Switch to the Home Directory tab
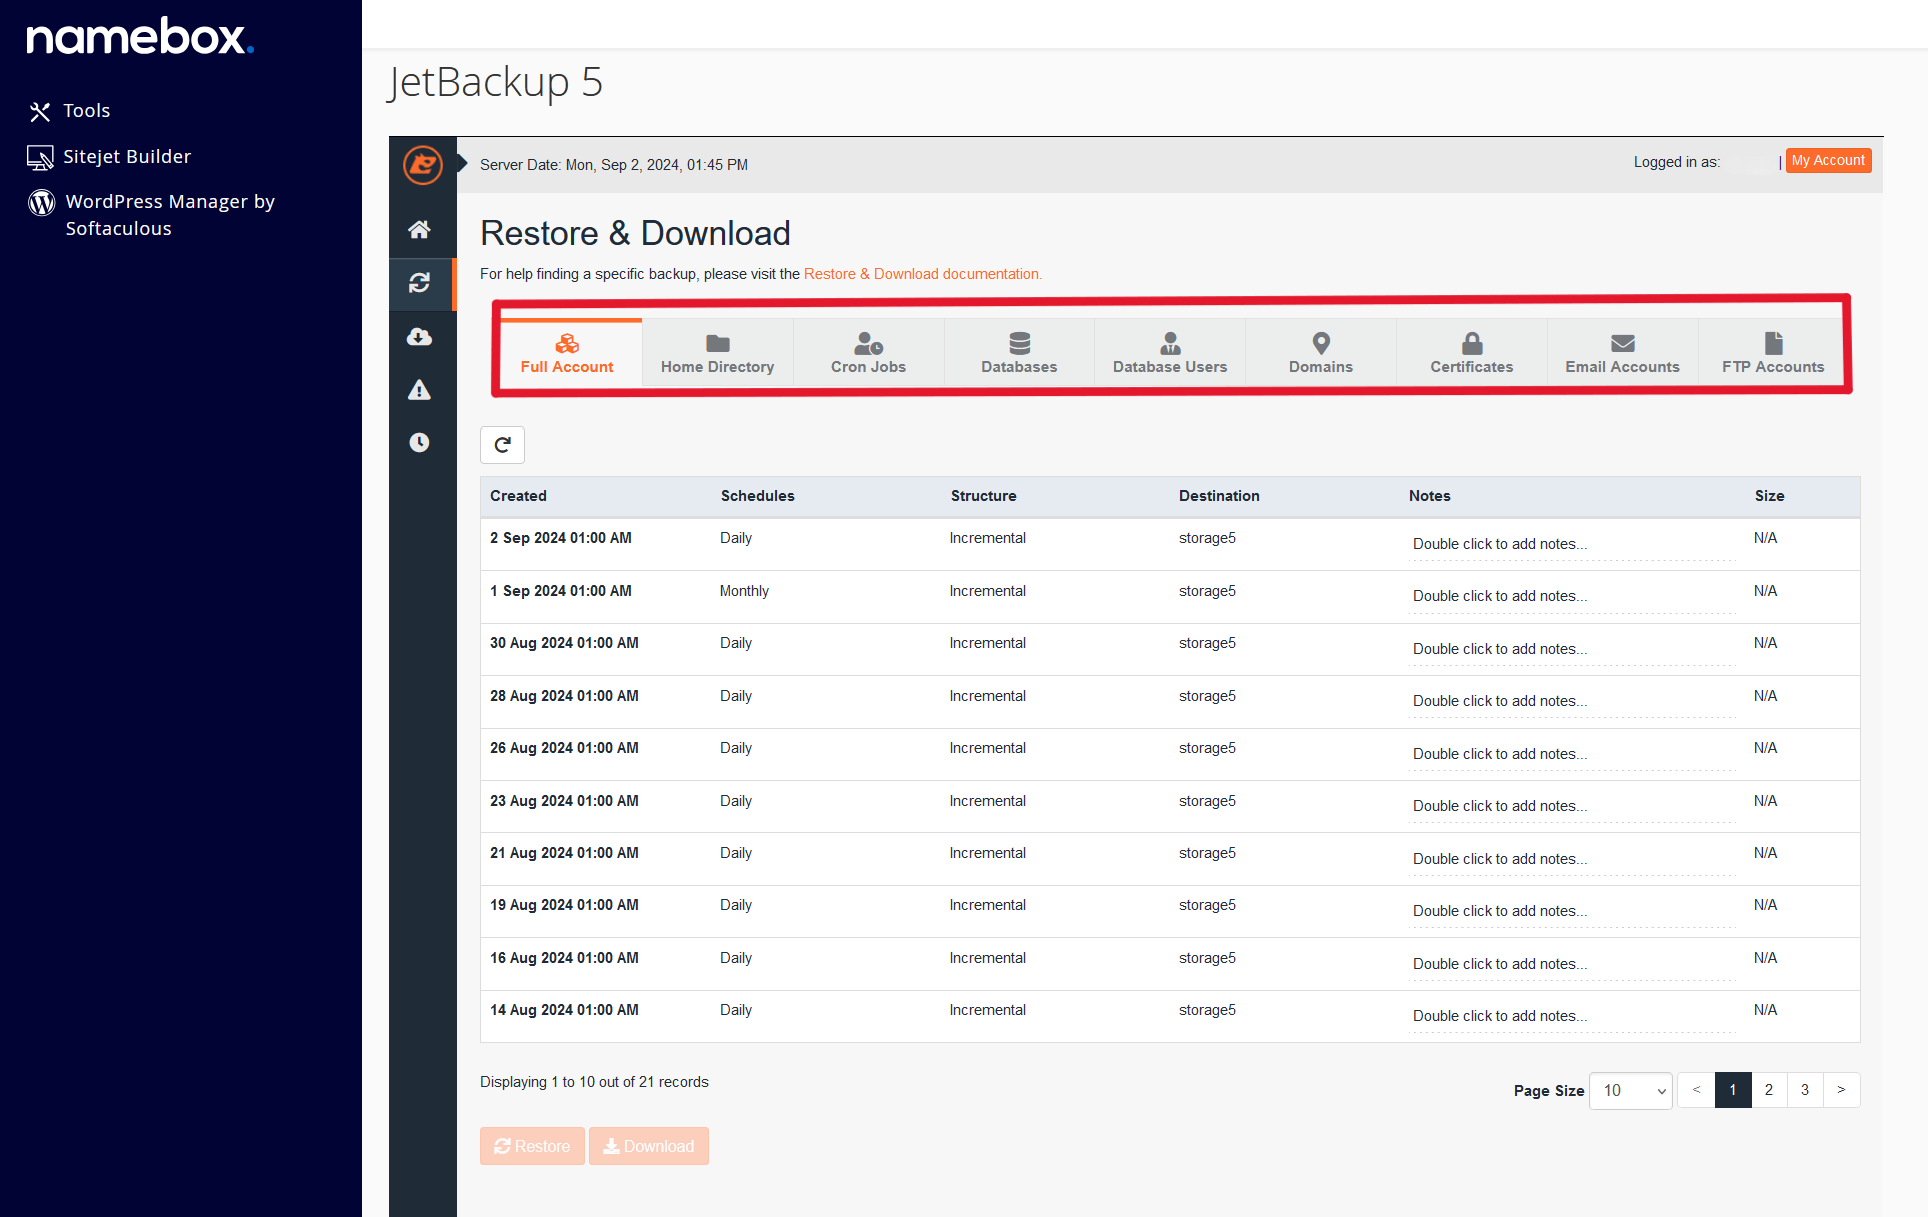The image size is (1928, 1217). pos(718,353)
